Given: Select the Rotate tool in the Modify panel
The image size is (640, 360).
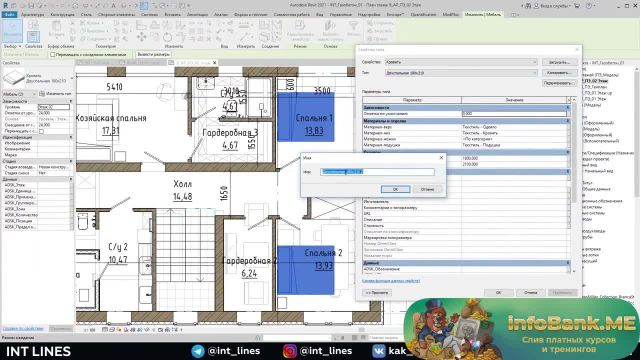Looking at the screenshot, I should [167, 37].
